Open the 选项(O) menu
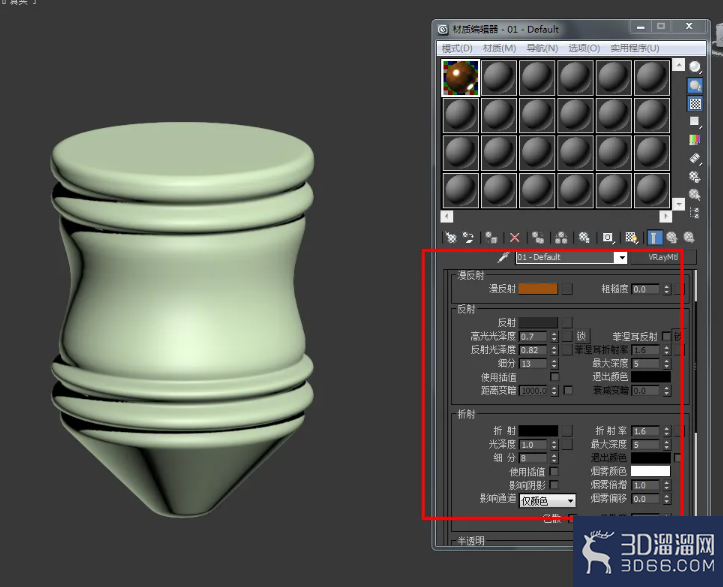 (x=584, y=48)
